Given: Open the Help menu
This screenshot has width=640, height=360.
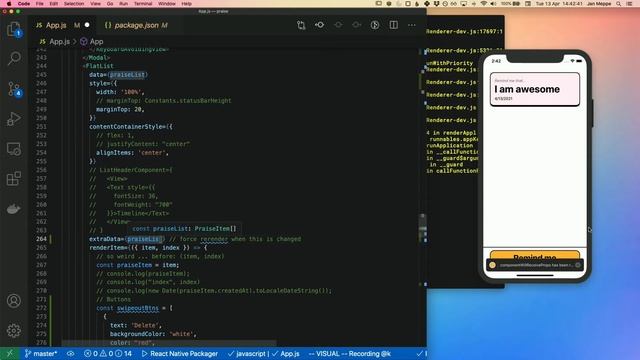Looking at the screenshot, I should (187, 4).
